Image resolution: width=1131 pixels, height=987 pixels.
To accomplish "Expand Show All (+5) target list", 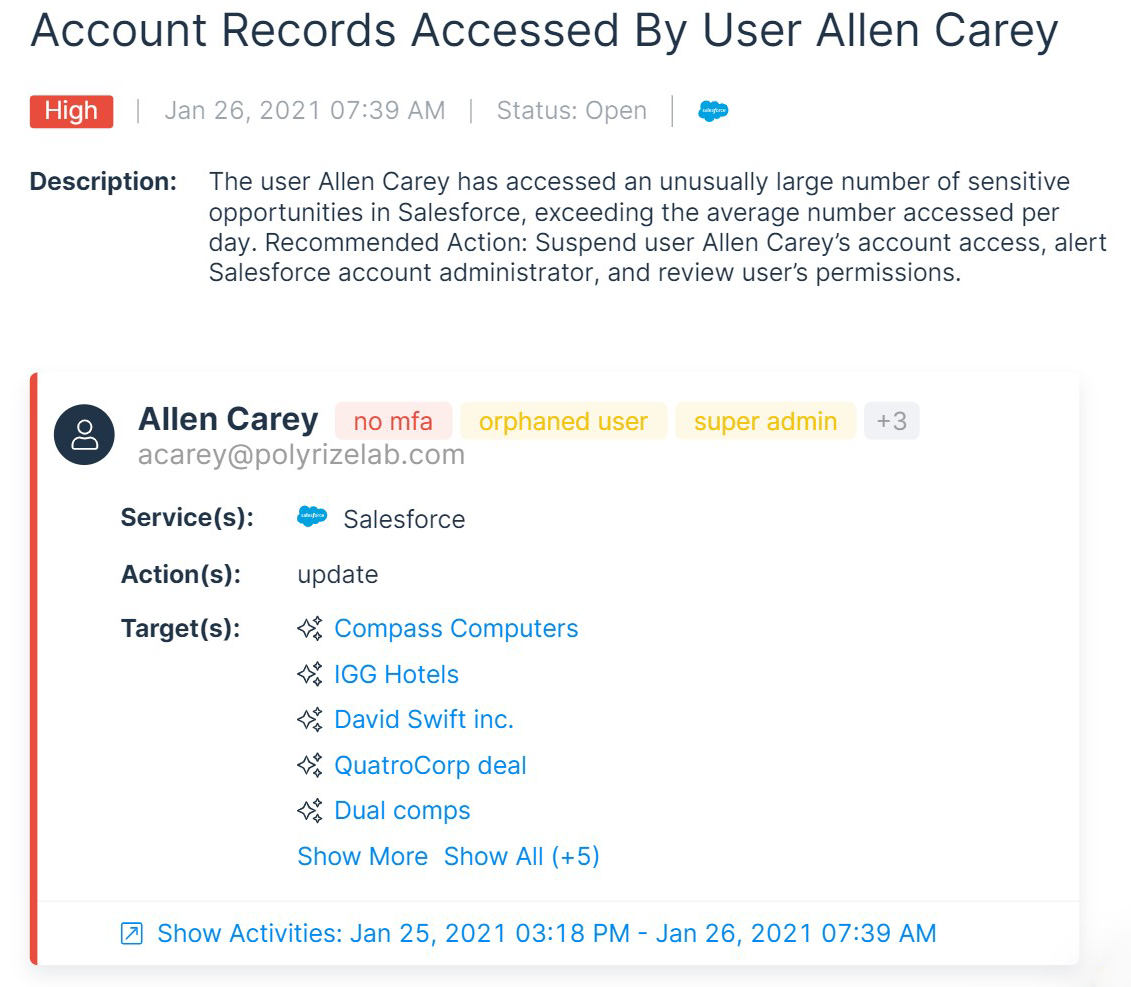I will tap(521, 856).
